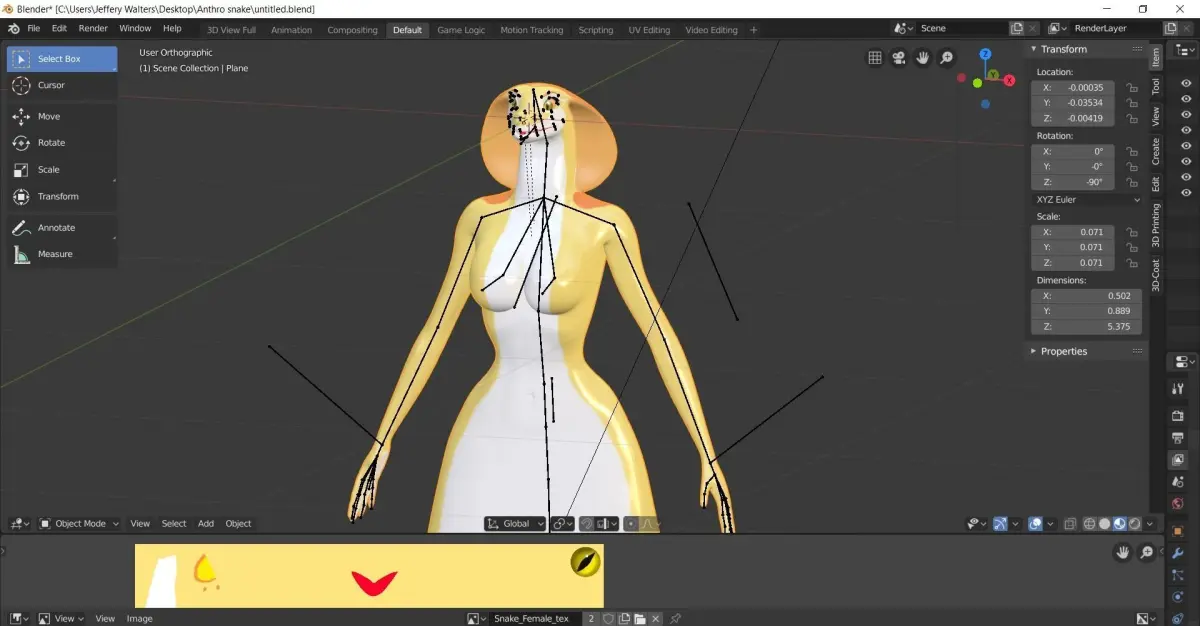Toggle viewport gizmos button
The width and height of the screenshot is (1200, 626).
pyautogui.click(x=1001, y=524)
